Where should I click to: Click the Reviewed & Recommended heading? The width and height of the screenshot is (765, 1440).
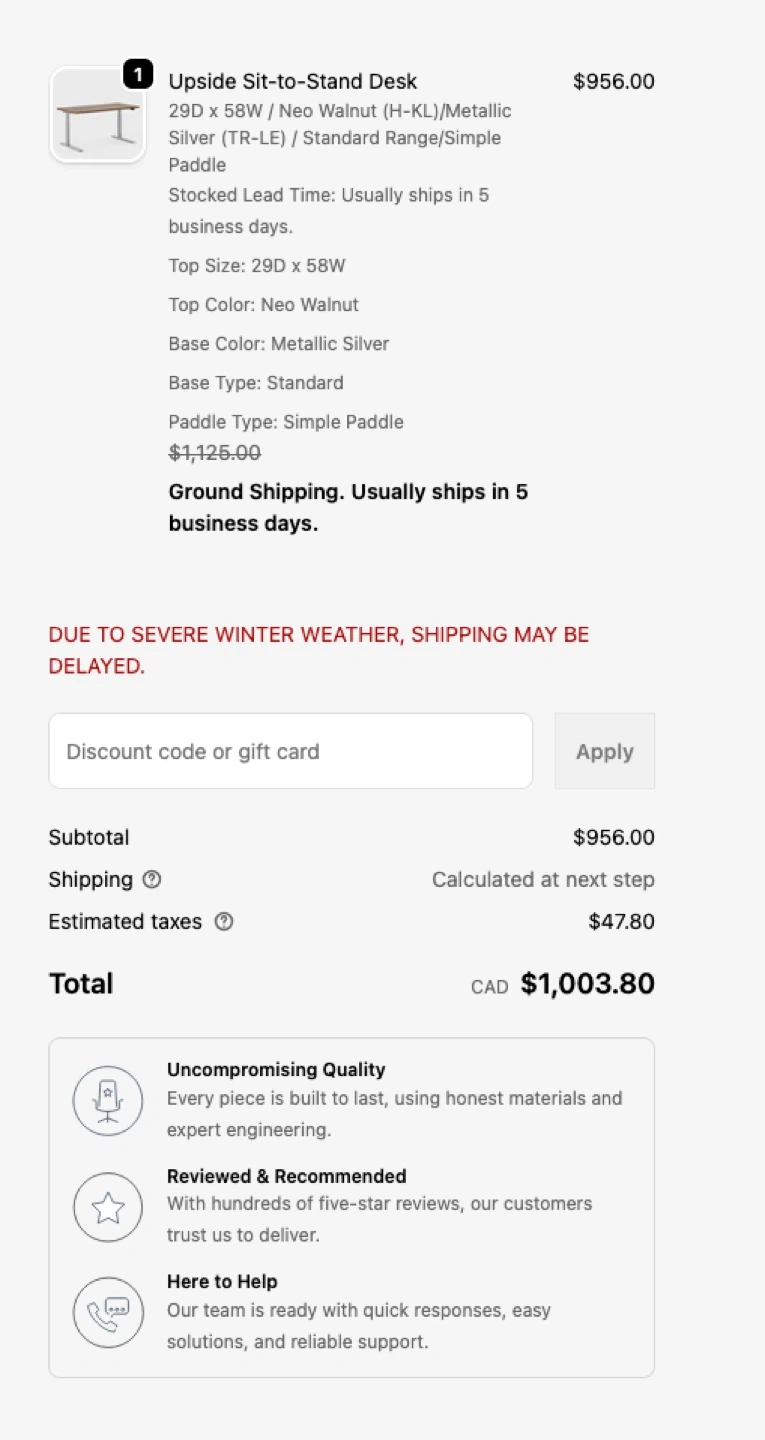click(286, 1176)
